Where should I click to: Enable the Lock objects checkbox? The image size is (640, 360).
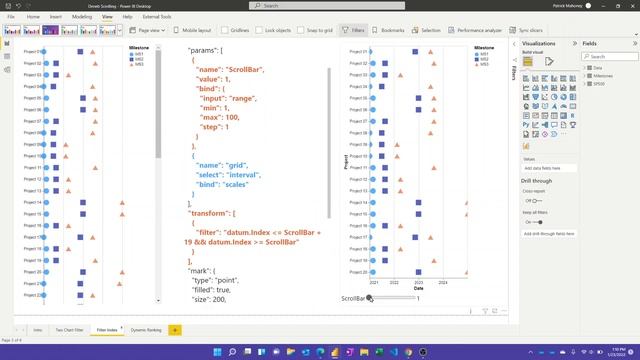[259, 30]
